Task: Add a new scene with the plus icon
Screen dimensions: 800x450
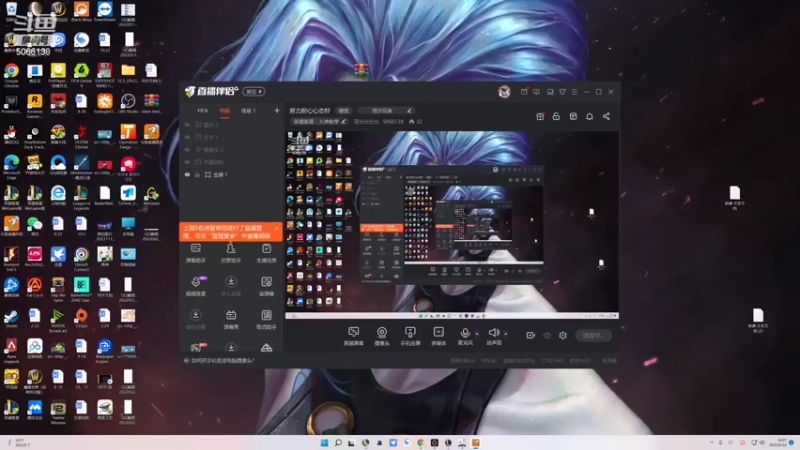Action: pos(277,110)
